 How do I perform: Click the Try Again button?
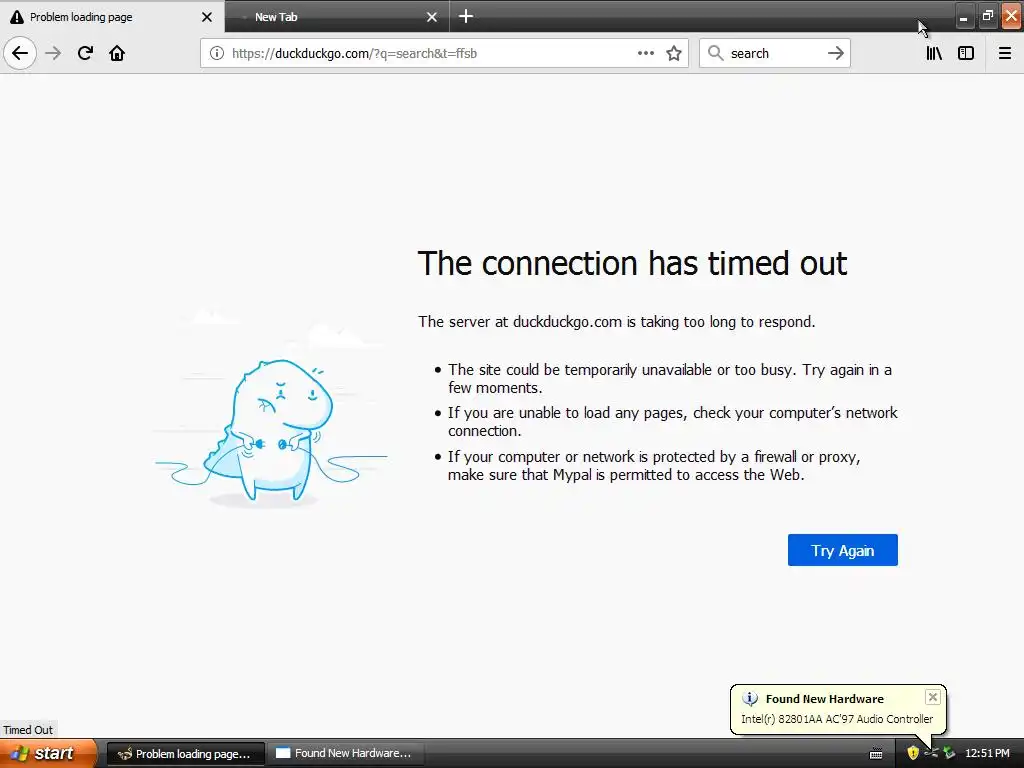click(x=842, y=550)
